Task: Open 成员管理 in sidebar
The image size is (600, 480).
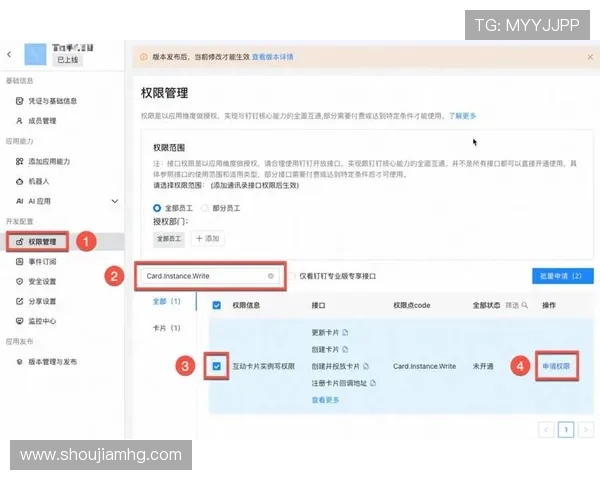Action: [36, 121]
